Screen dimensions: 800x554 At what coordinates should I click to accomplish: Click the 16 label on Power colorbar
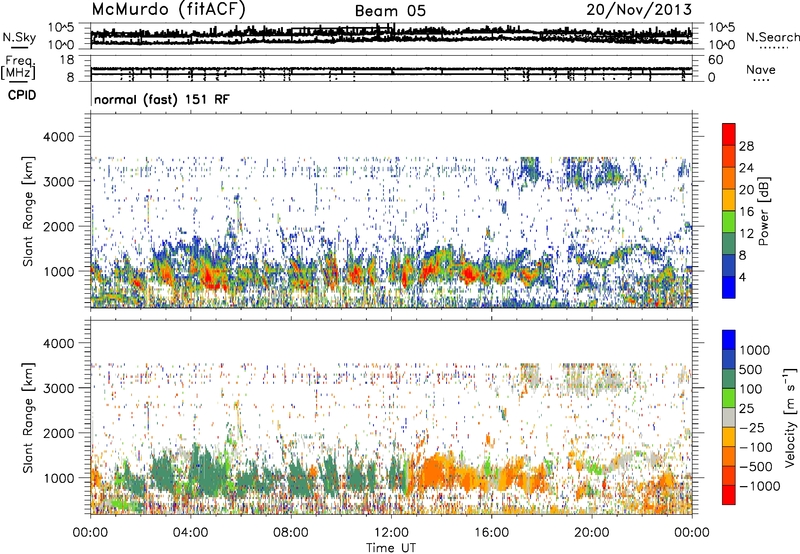[746, 212]
